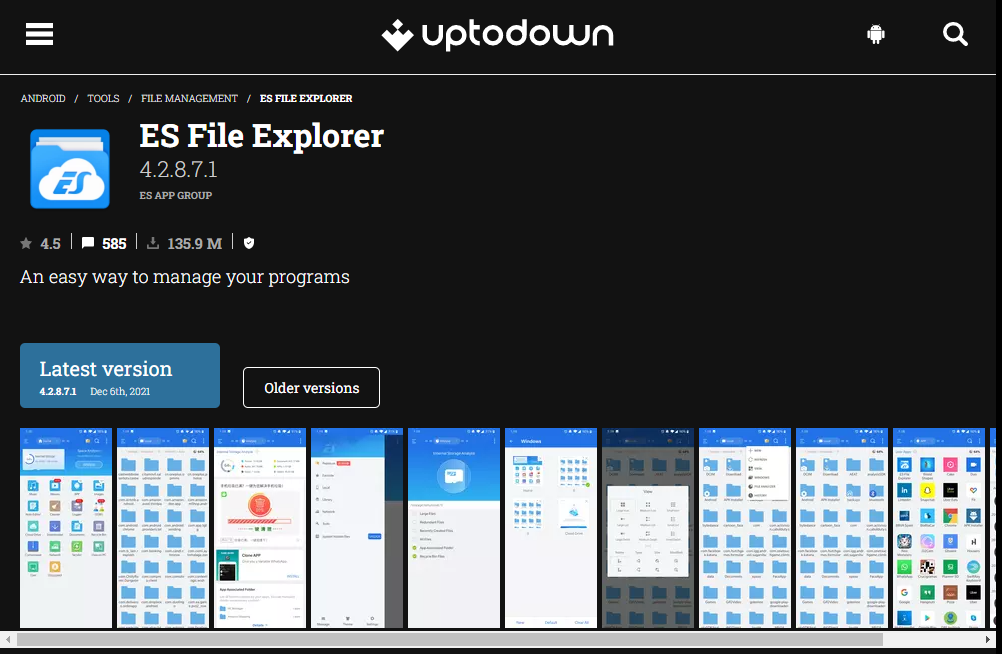Click the star rating icon

coord(26,243)
